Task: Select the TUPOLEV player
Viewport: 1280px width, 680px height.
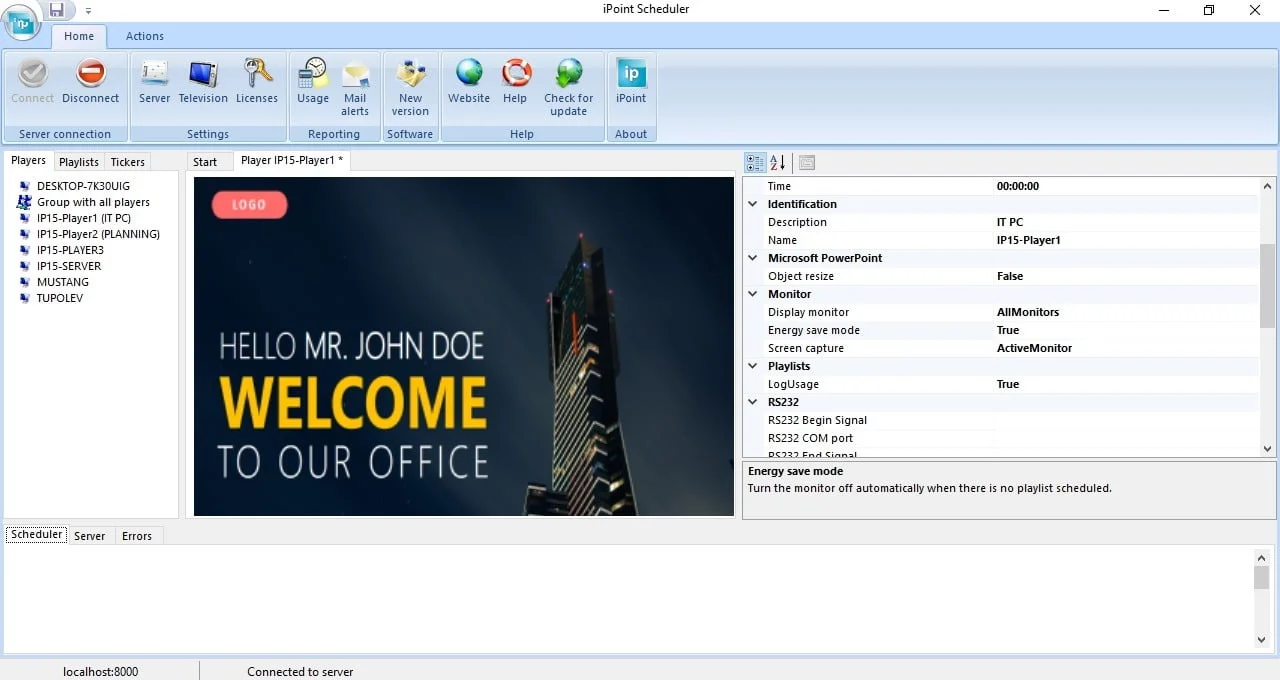Action: 60,298
